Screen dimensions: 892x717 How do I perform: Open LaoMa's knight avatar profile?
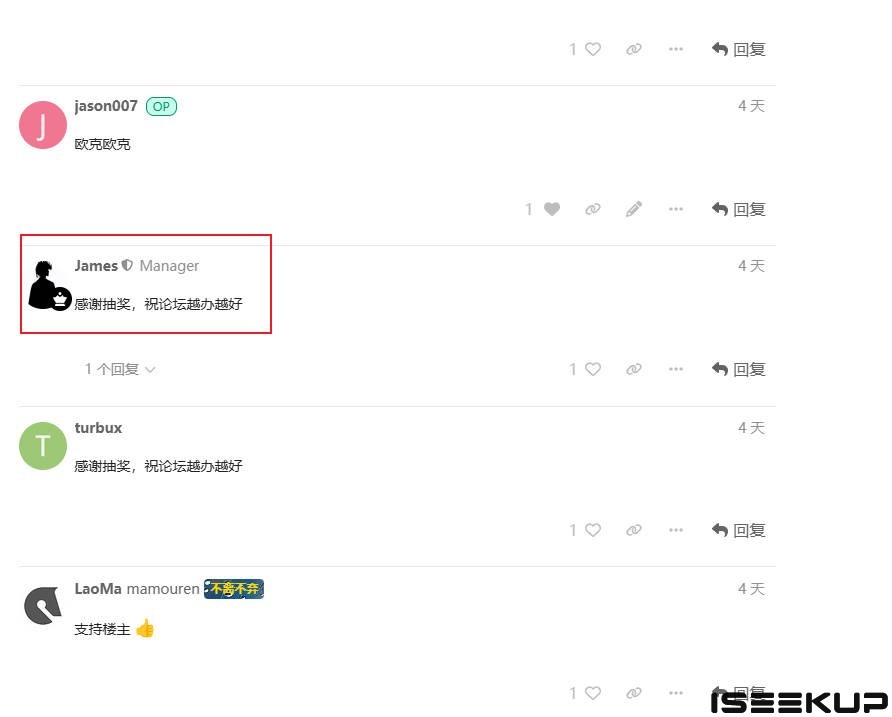click(x=43, y=605)
